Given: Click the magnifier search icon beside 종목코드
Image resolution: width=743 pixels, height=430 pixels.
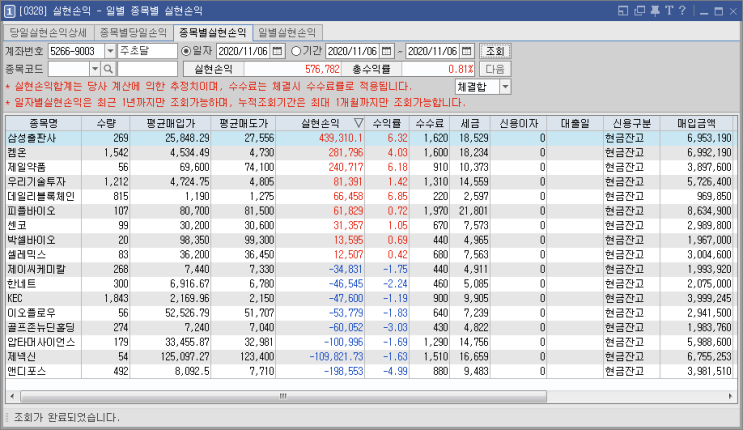Looking at the screenshot, I should click(108, 69).
